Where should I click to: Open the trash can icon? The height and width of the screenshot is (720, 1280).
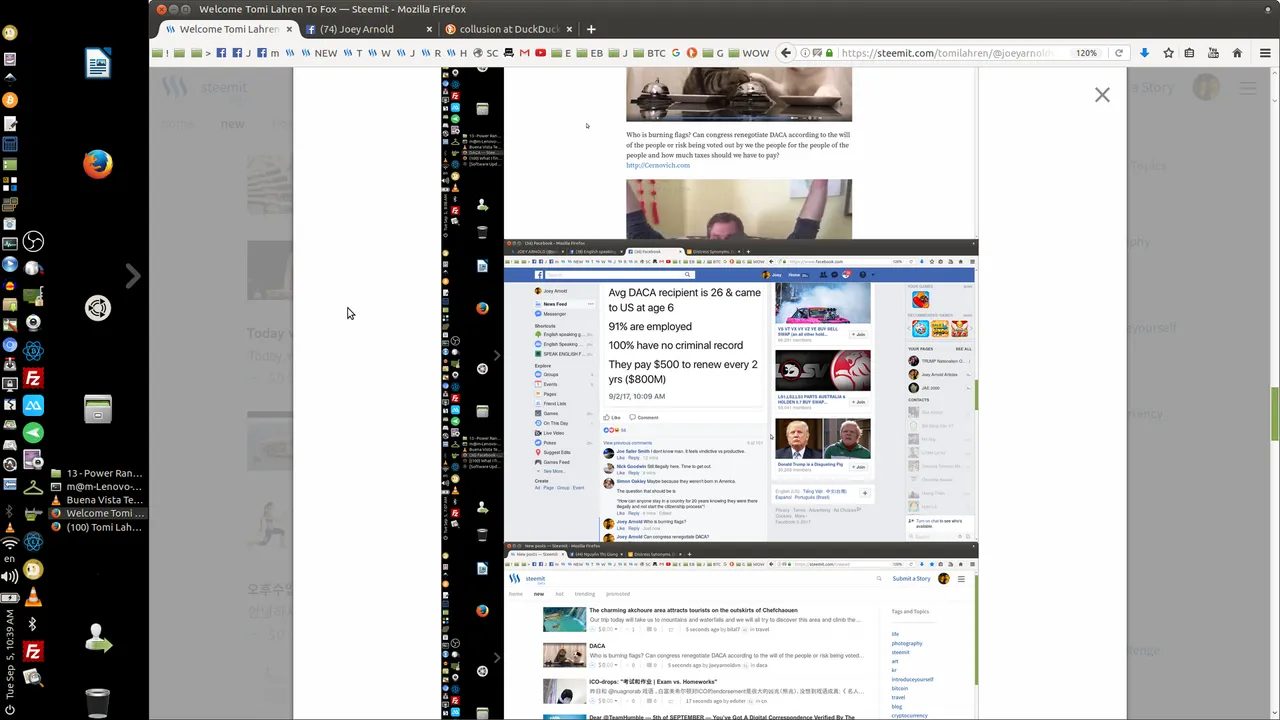coord(97,702)
